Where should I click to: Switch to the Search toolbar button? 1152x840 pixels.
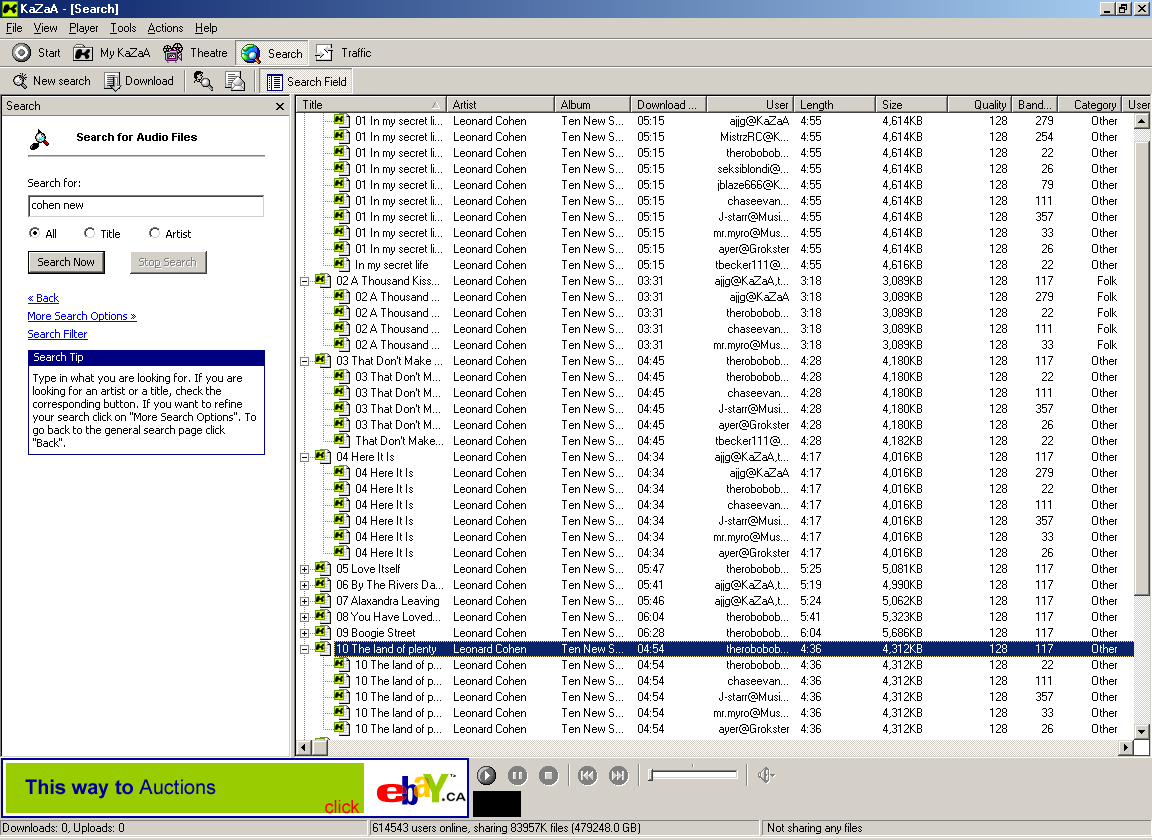pos(272,53)
